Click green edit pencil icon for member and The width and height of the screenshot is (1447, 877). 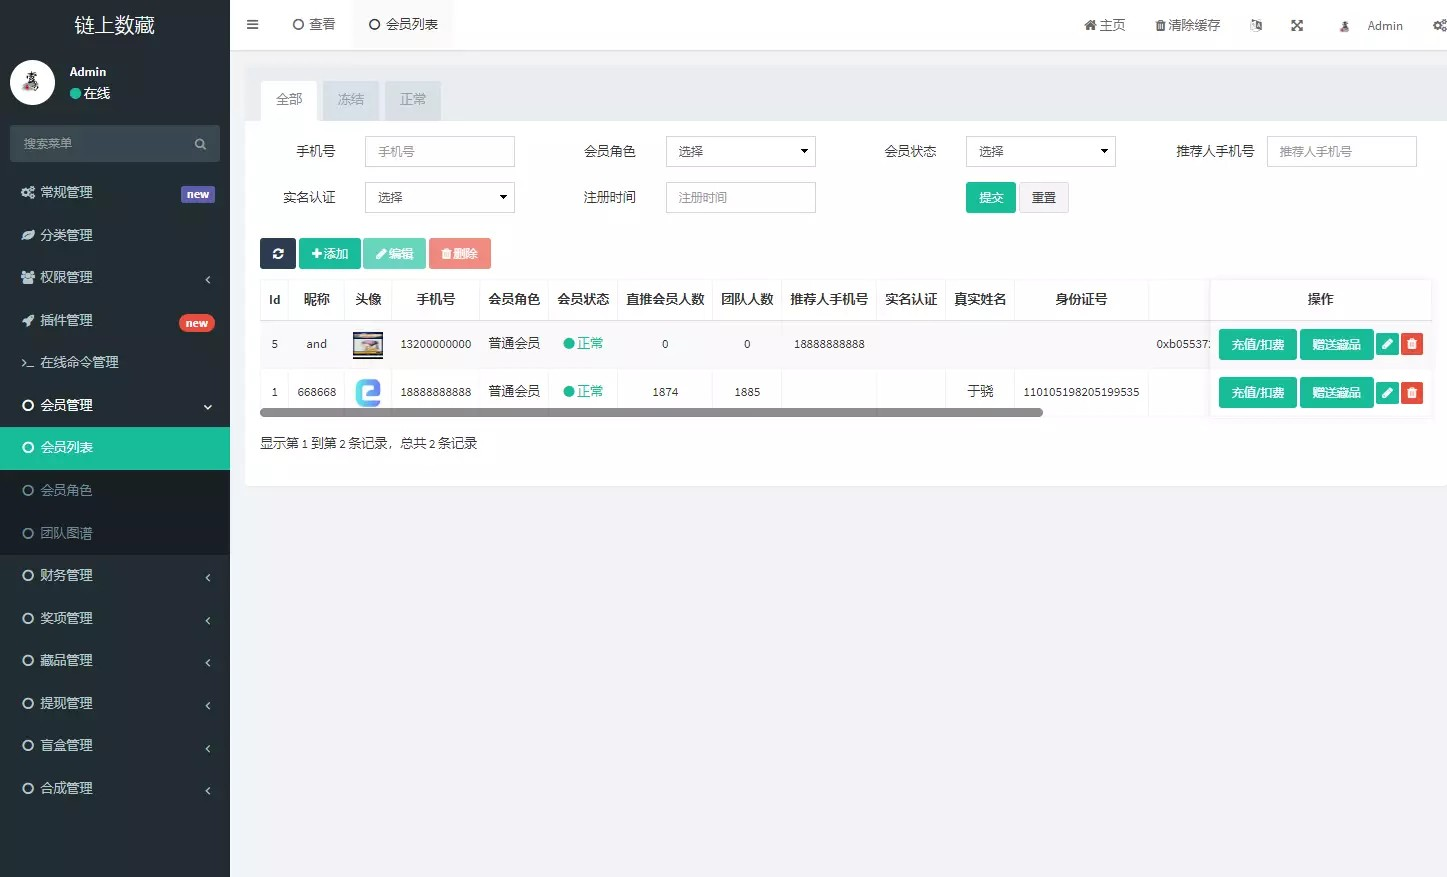coord(1387,345)
